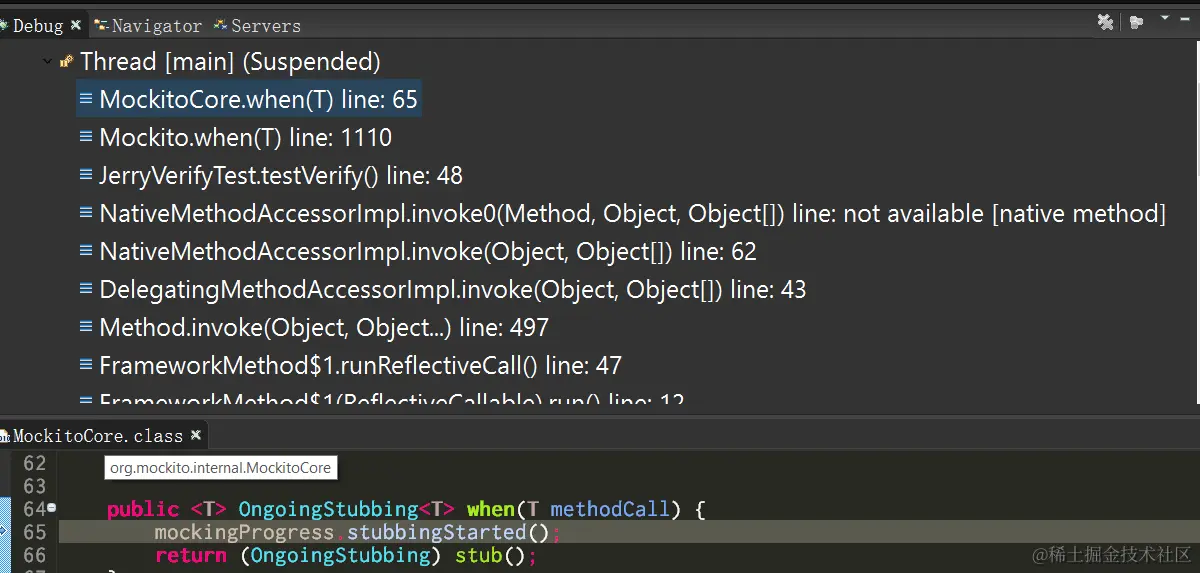1200x573 pixels.
Task: Click Remove All Terminated Launches icon
Action: click(1105, 21)
